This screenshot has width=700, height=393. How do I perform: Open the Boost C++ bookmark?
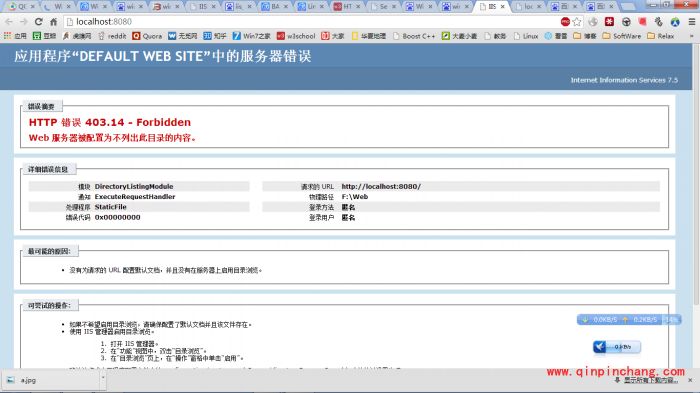click(x=414, y=36)
